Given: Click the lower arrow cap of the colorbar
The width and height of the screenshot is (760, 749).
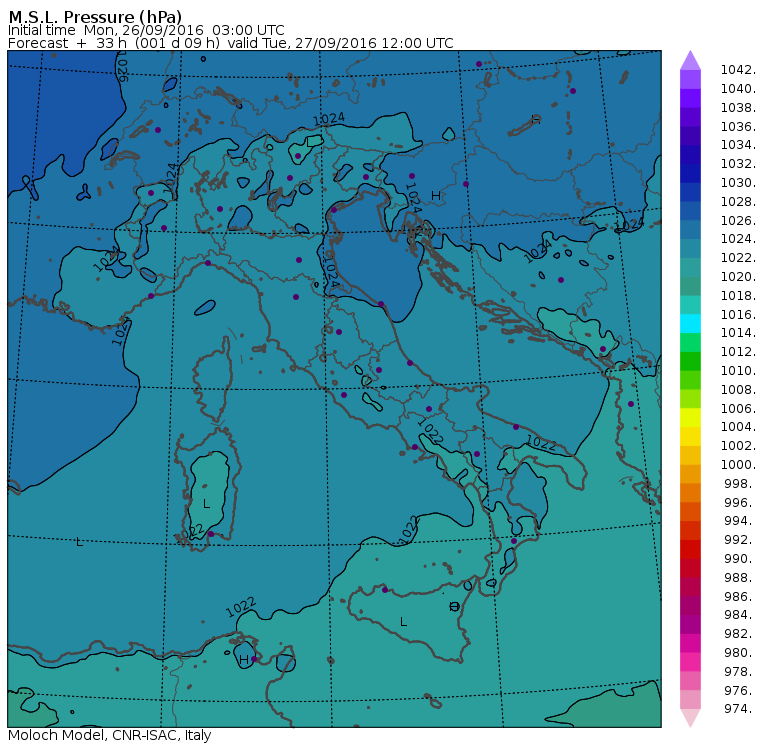Looking at the screenshot, I should pos(690,718).
